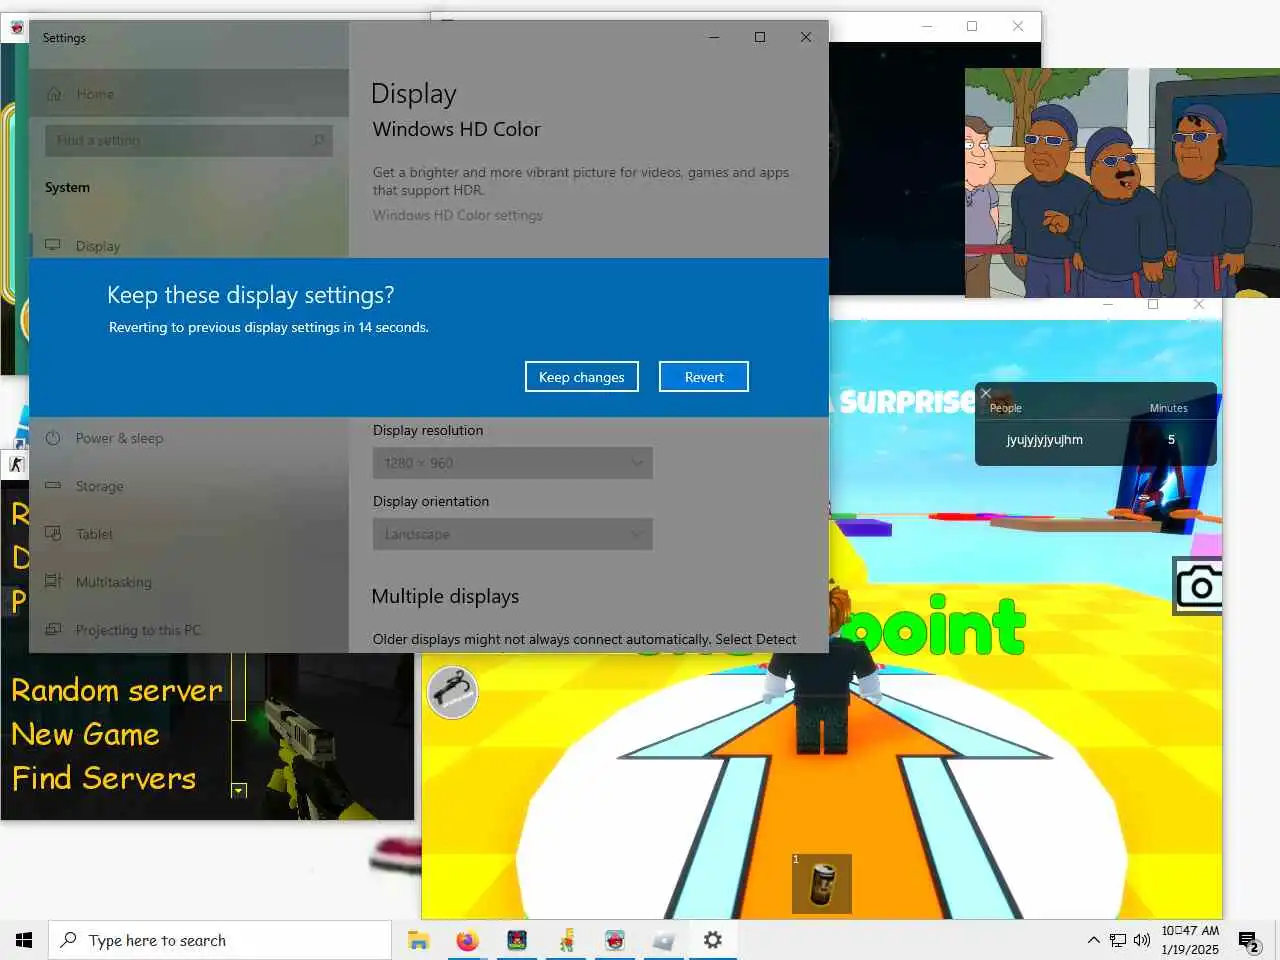Click player jyujyjyjyujhm in leaderboard
The height and width of the screenshot is (960, 1280).
[x=1044, y=440]
